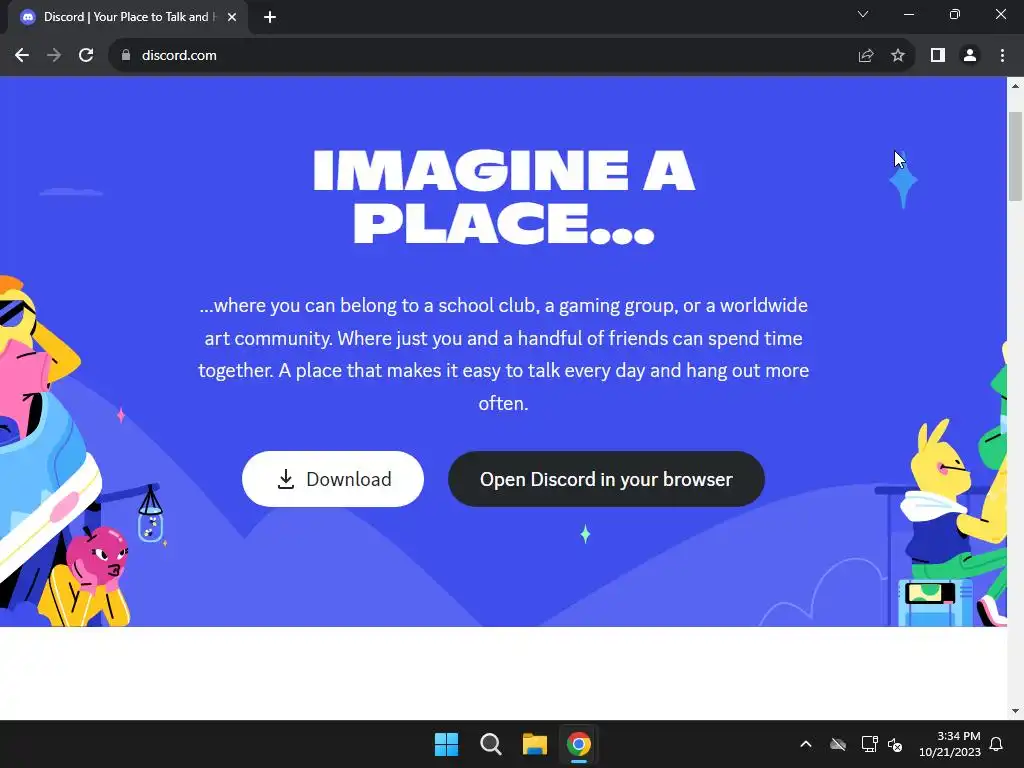Click the muted volume tray icon

click(895, 744)
